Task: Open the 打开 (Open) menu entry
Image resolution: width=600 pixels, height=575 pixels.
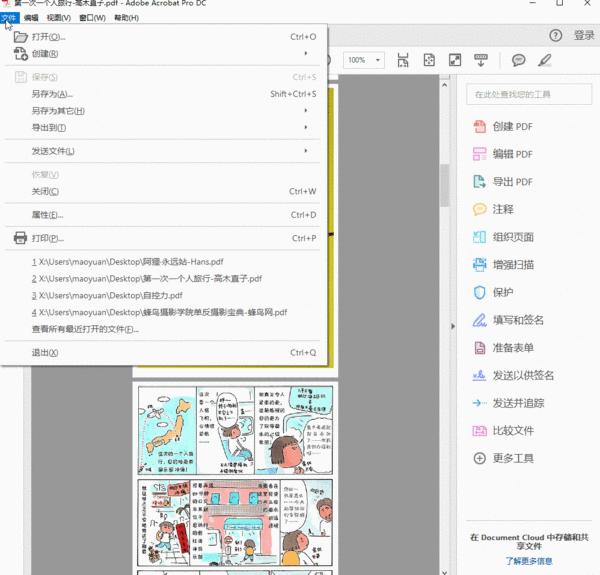Action: coord(163,37)
